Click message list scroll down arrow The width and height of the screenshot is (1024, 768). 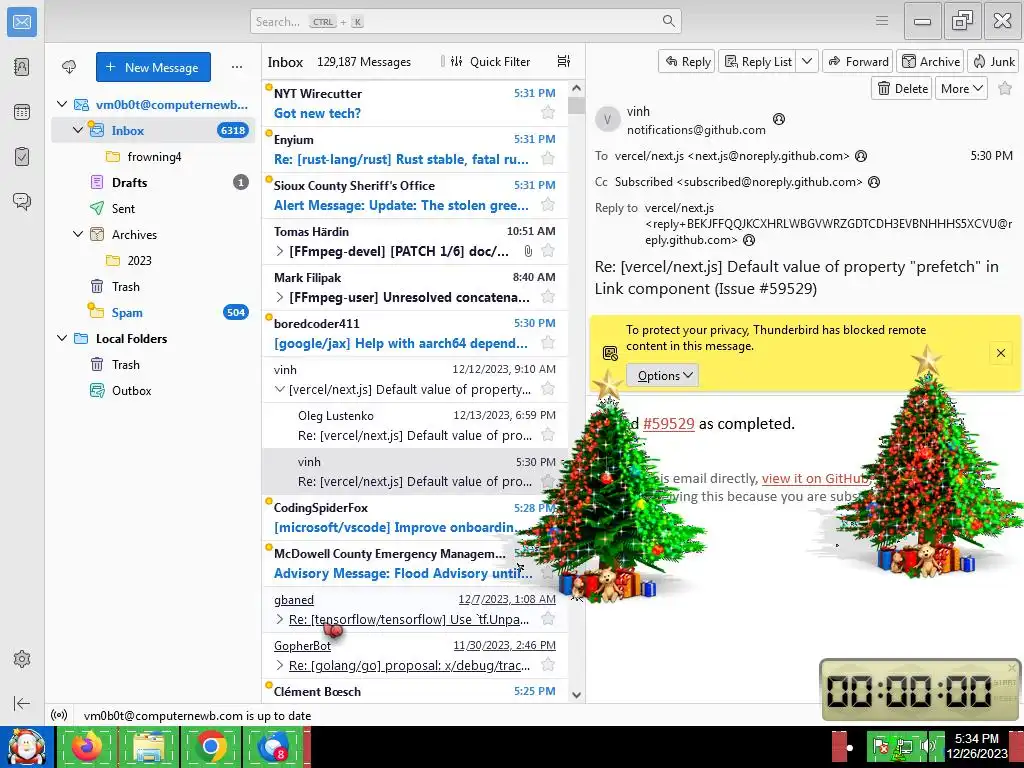(x=577, y=695)
